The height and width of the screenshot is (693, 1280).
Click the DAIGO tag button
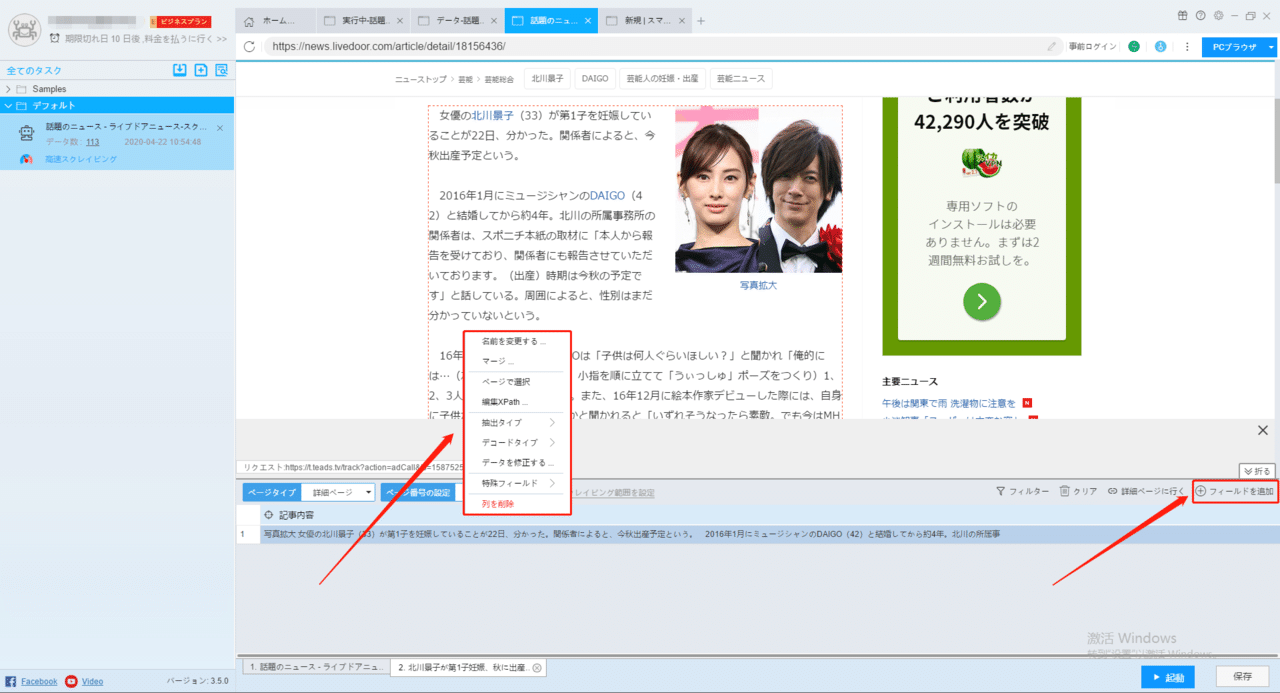point(595,78)
